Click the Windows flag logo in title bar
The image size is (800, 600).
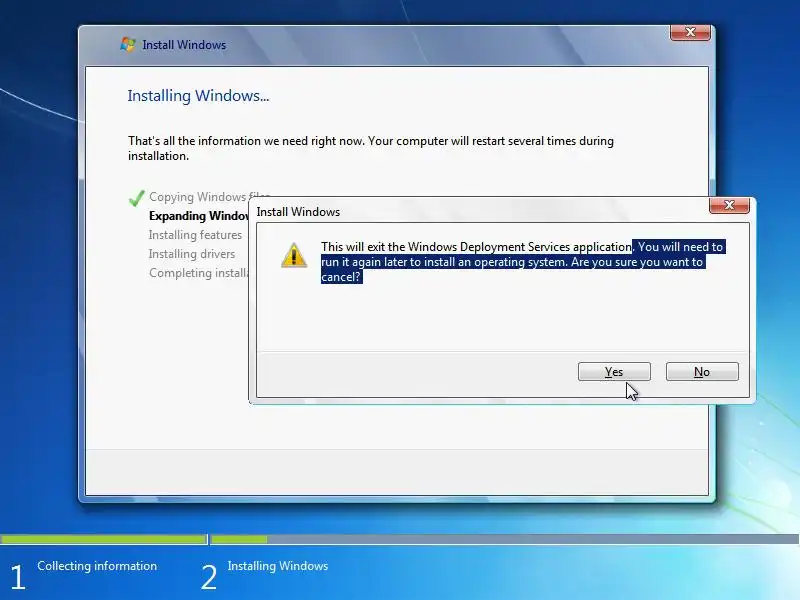128,44
